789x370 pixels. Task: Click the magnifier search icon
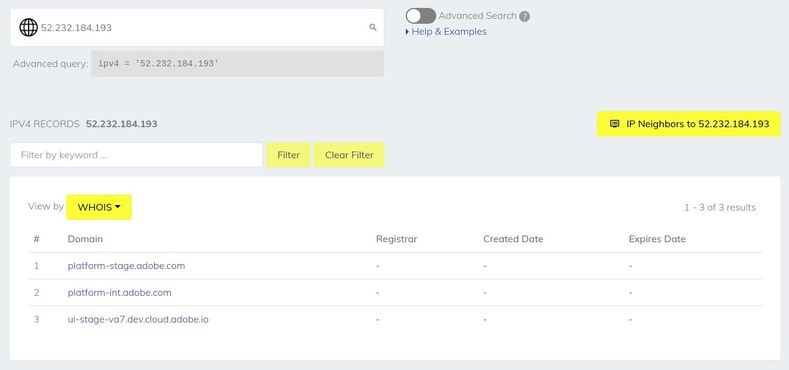point(373,28)
